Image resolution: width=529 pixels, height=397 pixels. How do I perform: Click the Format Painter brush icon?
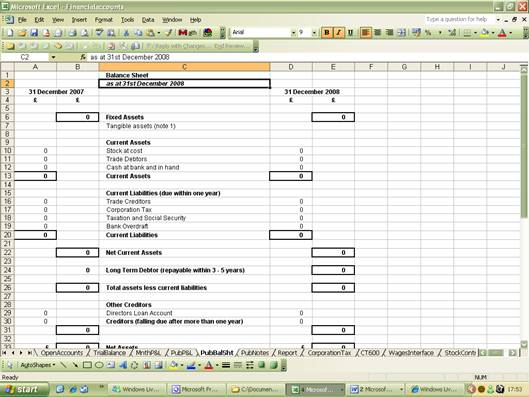point(168,33)
